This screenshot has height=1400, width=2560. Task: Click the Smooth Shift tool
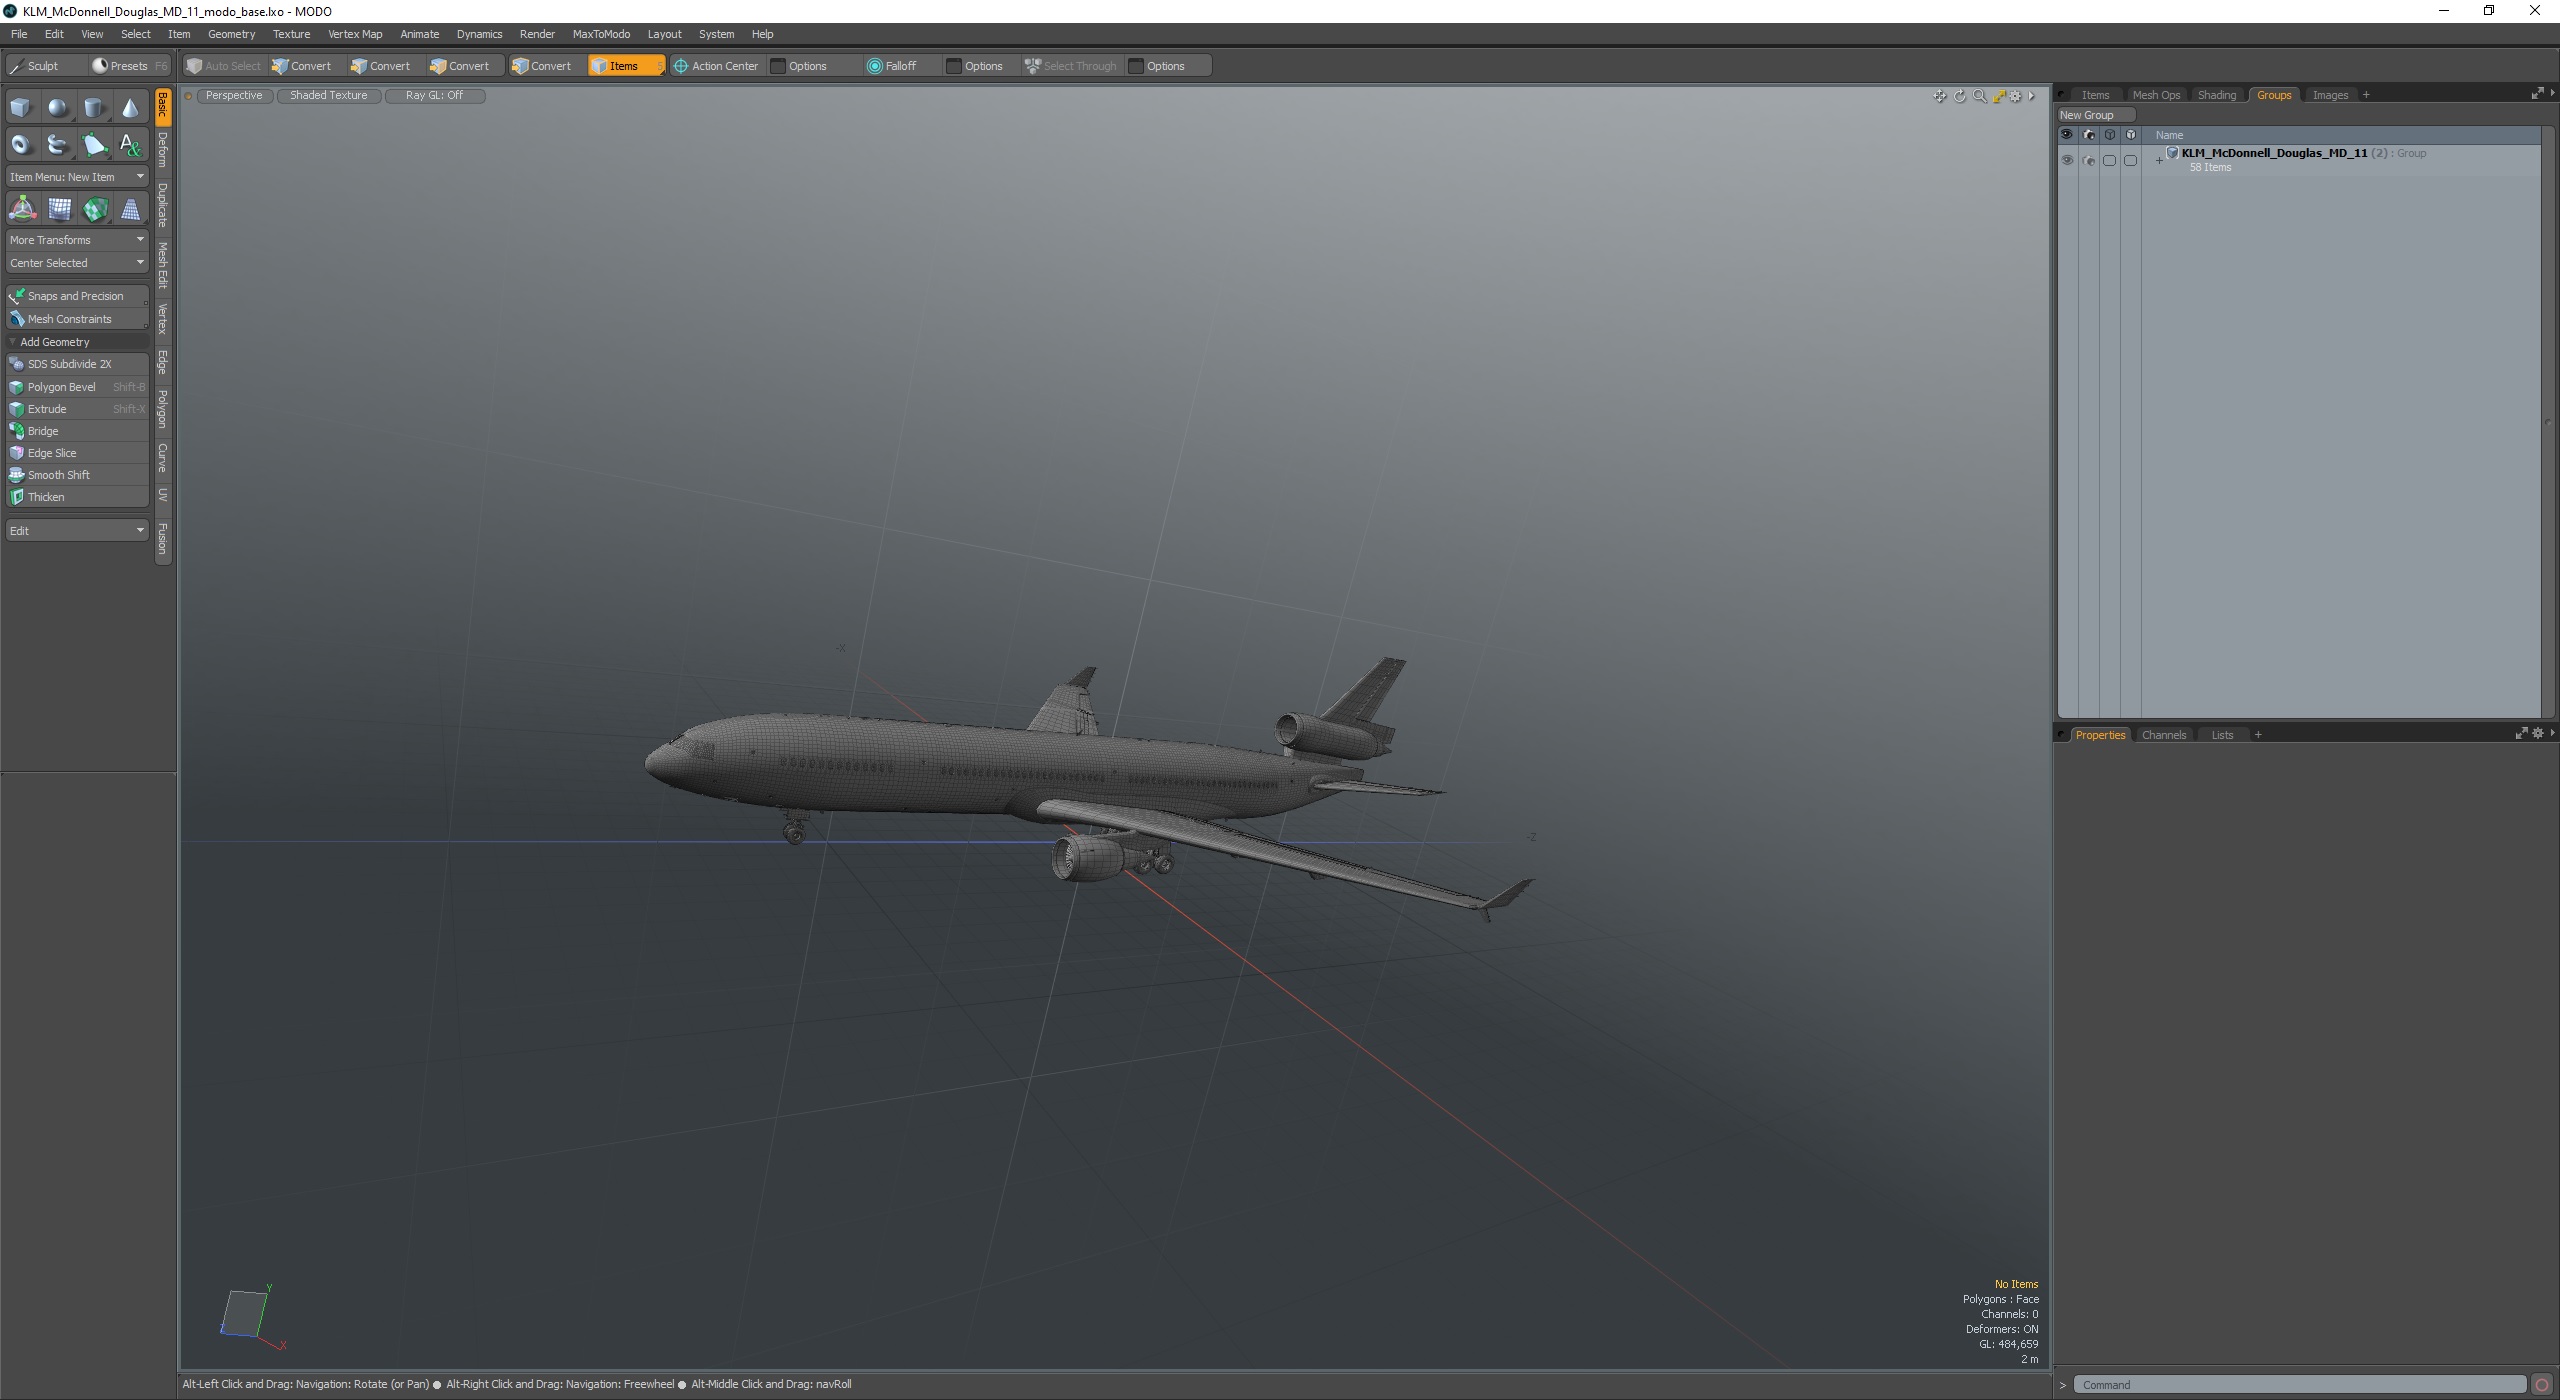coord(77,475)
